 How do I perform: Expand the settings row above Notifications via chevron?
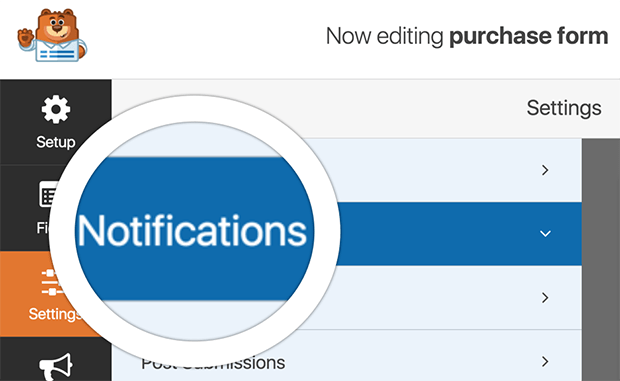pos(545,170)
